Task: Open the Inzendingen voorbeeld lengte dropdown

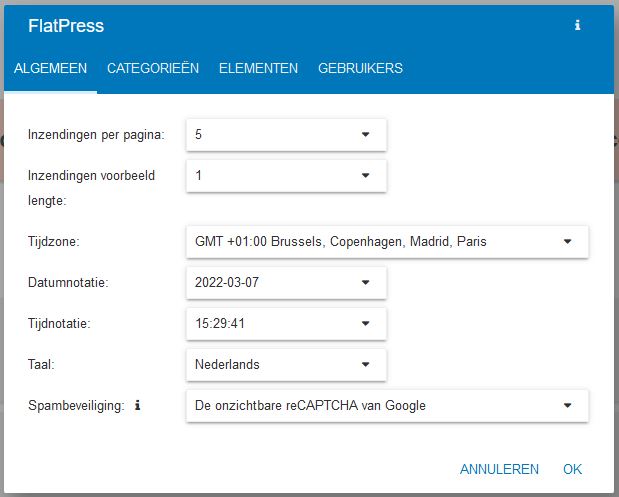Action: tap(286, 176)
